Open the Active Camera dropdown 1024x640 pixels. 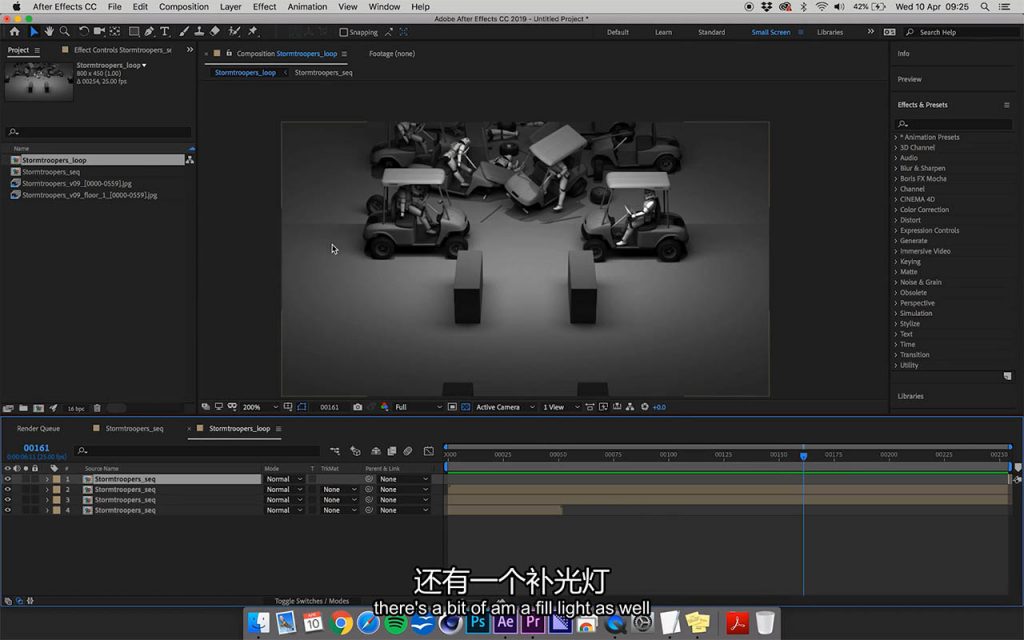505,407
